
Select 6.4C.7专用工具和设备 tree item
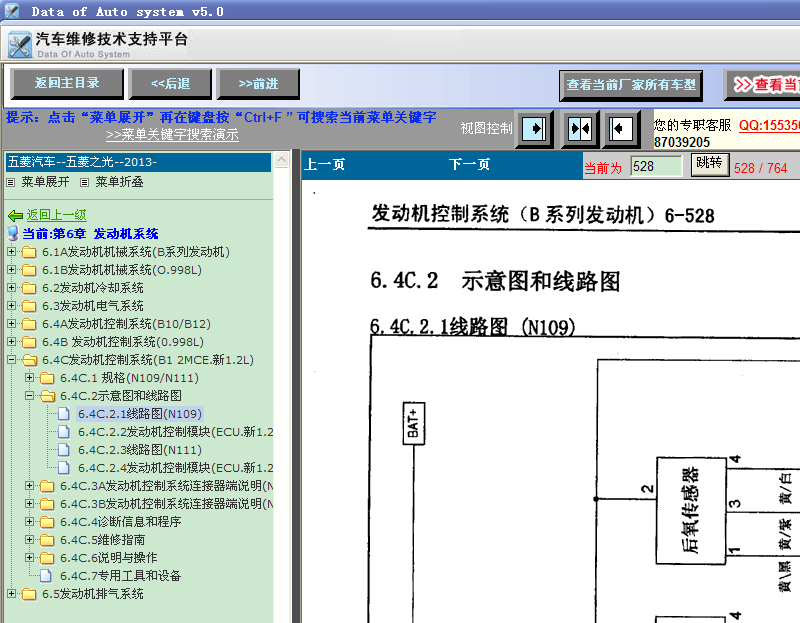pyautogui.click(x=120, y=576)
